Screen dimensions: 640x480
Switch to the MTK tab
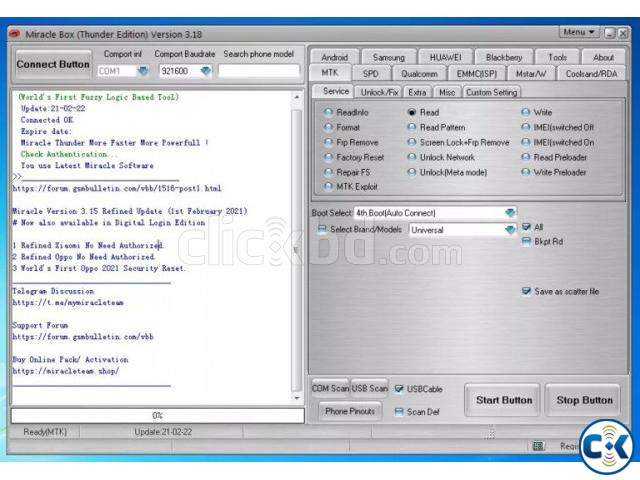[x=330, y=73]
